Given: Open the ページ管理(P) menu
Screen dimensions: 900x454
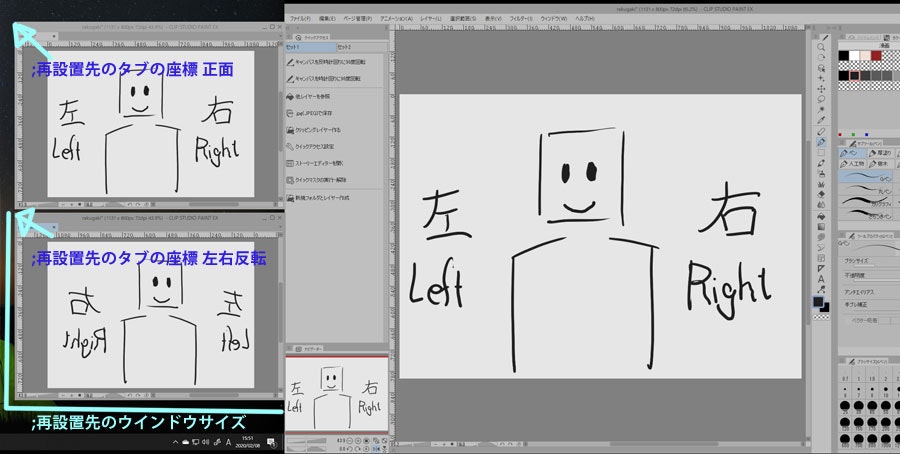Looking at the screenshot, I should pyautogui.click(x=358, y=18).
